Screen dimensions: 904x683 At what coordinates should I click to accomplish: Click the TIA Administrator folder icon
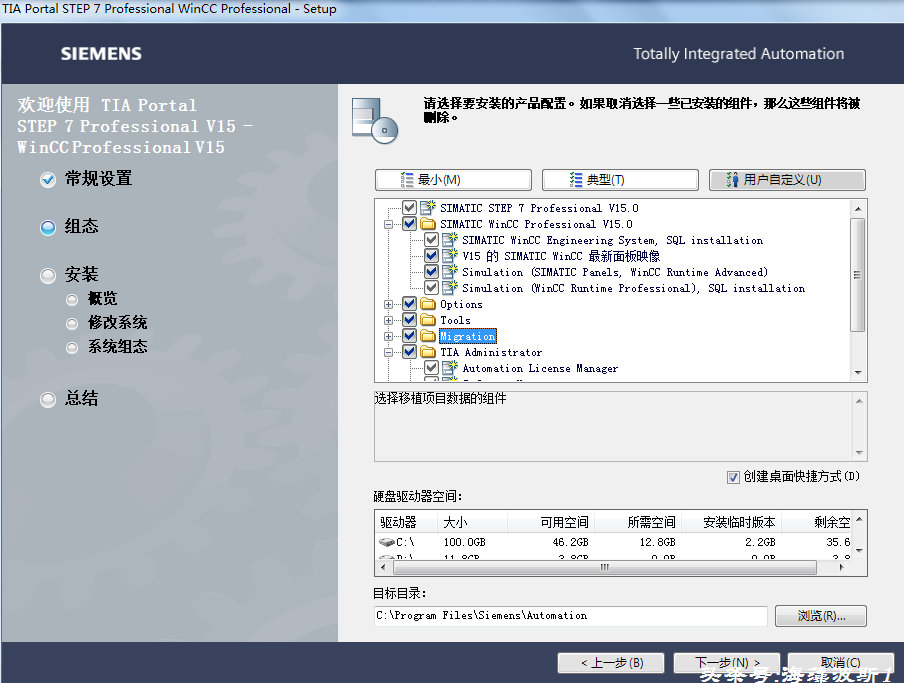[x=428, y=353]
